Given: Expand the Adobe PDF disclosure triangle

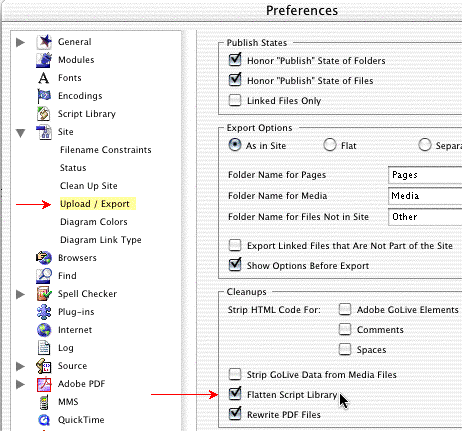Looking at the screenshot, I should pyautogui.click(x=21, y=384).
